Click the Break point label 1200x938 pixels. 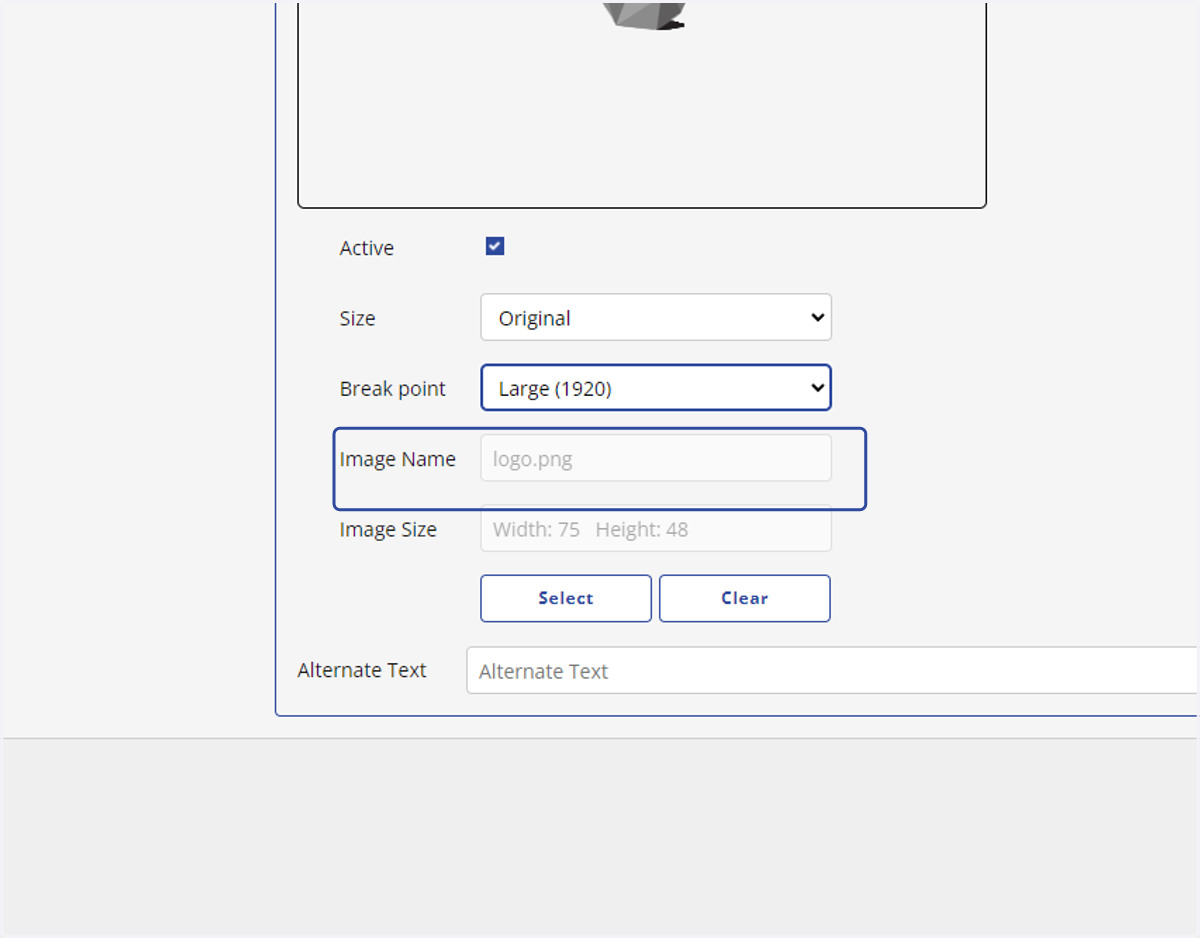click(x=393, y=389)
